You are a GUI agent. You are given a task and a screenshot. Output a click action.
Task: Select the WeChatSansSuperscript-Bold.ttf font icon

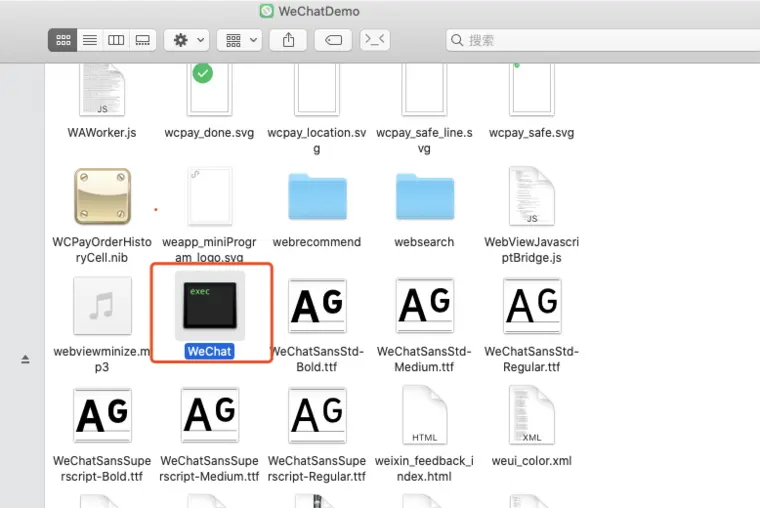102,415
